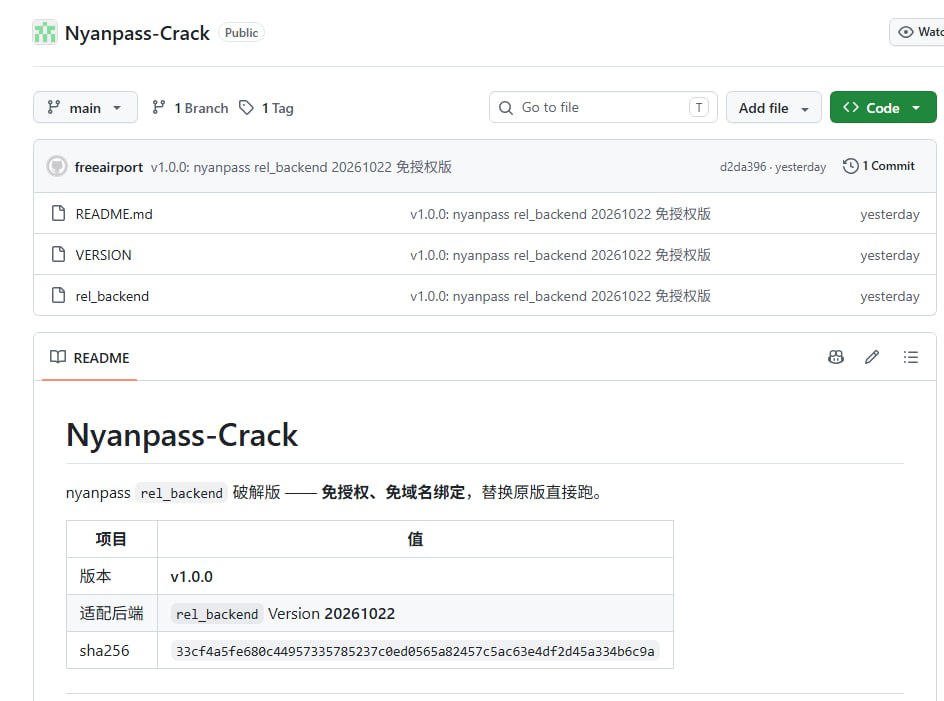Click the Nyanpass-Crack repository avatar icon
944x701 pixels.
click(x=45, y=33)
